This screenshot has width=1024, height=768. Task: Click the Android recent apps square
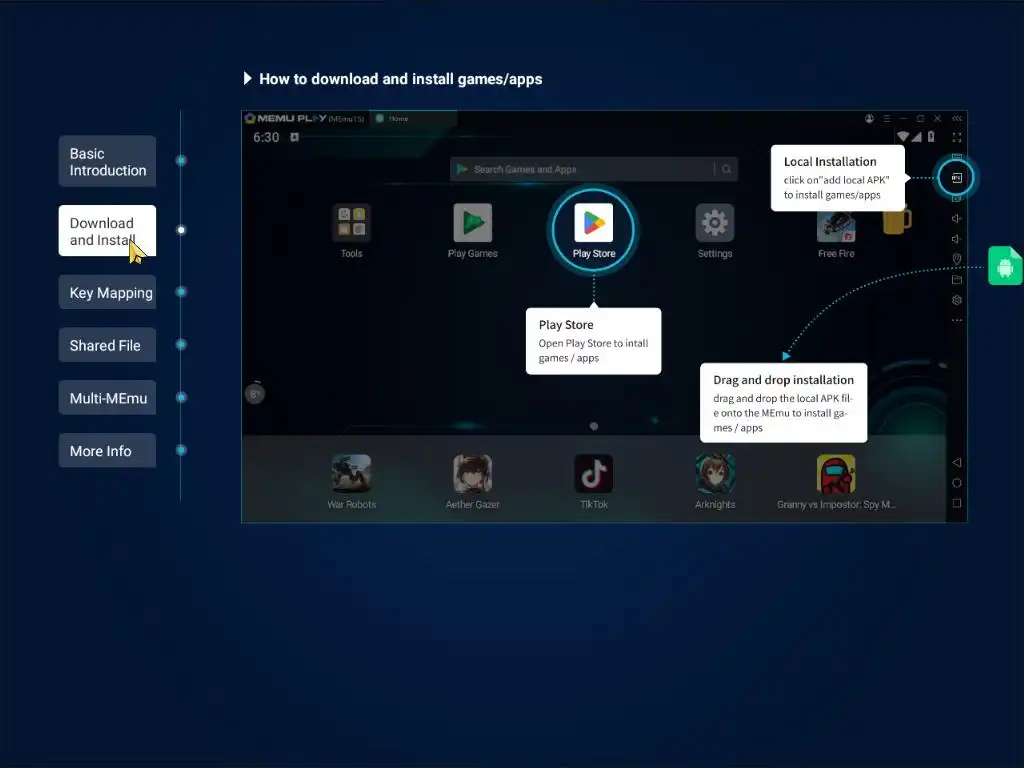point(957,504)
